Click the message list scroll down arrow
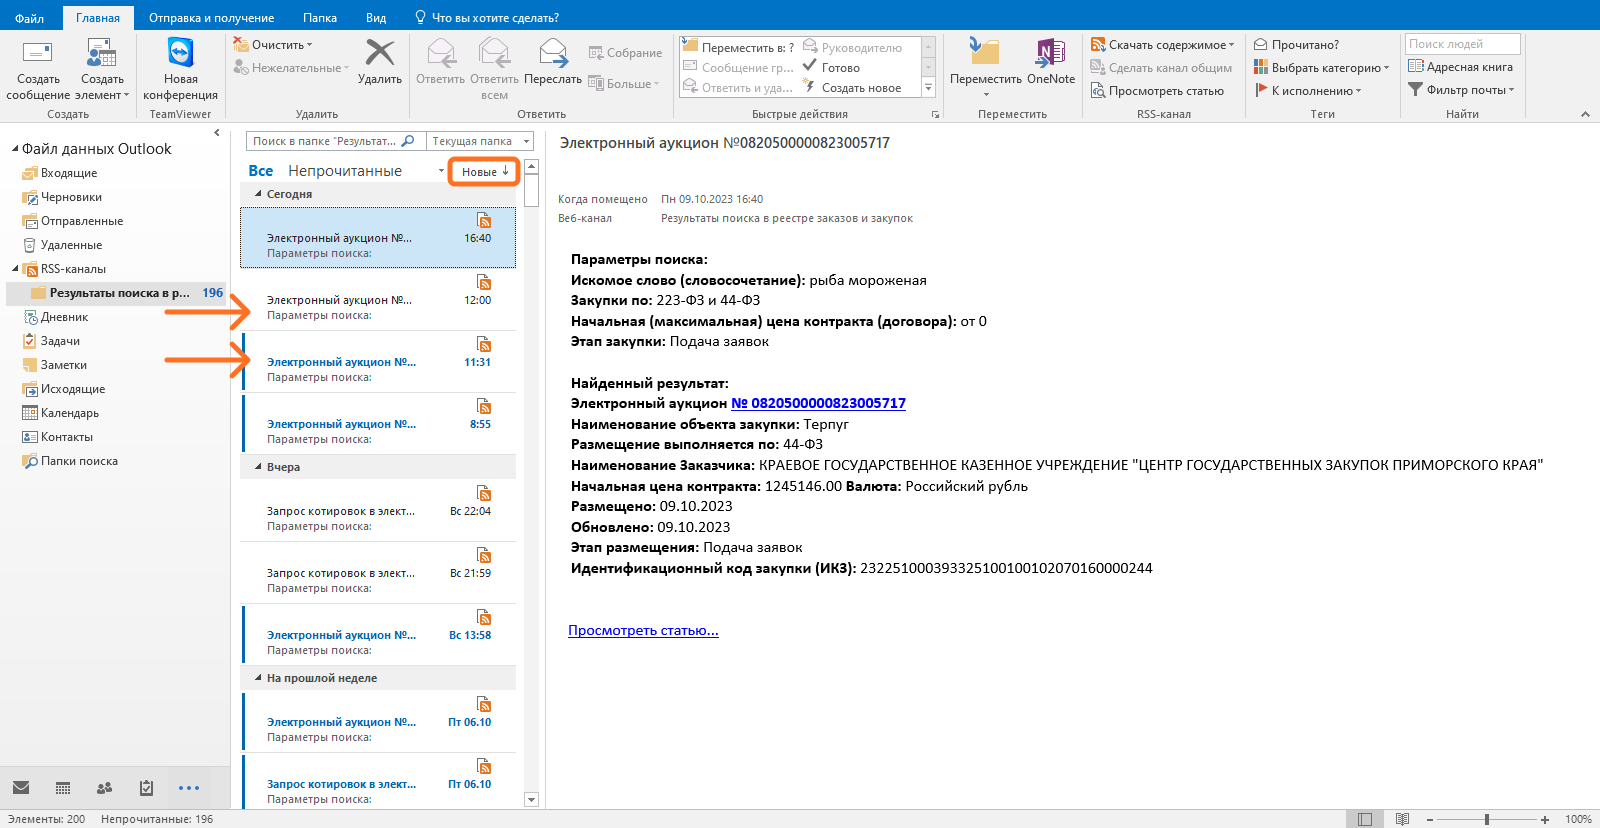Viewport: 1600px width, 828px height. pos(531,799)
